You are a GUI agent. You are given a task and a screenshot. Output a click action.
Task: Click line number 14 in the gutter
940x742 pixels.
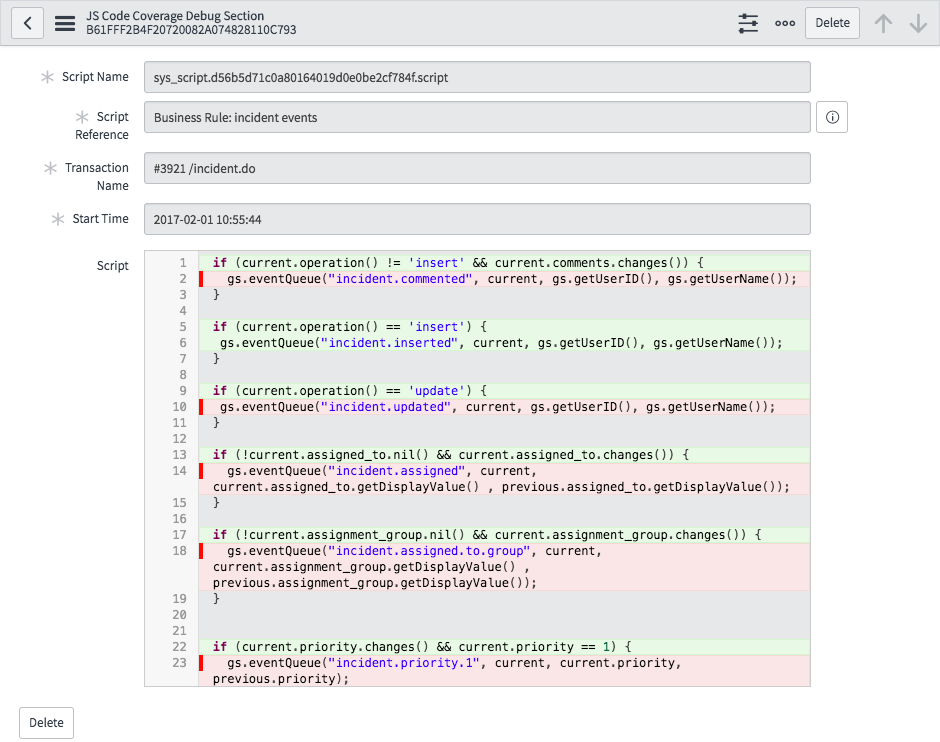point(180,471)
